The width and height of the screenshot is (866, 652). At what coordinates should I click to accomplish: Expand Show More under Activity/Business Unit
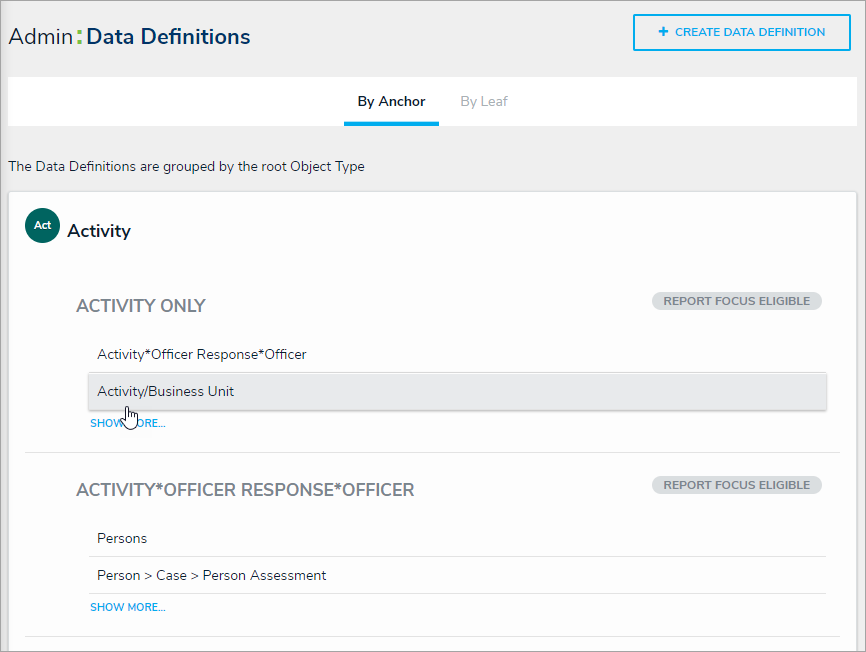[128, 423]
